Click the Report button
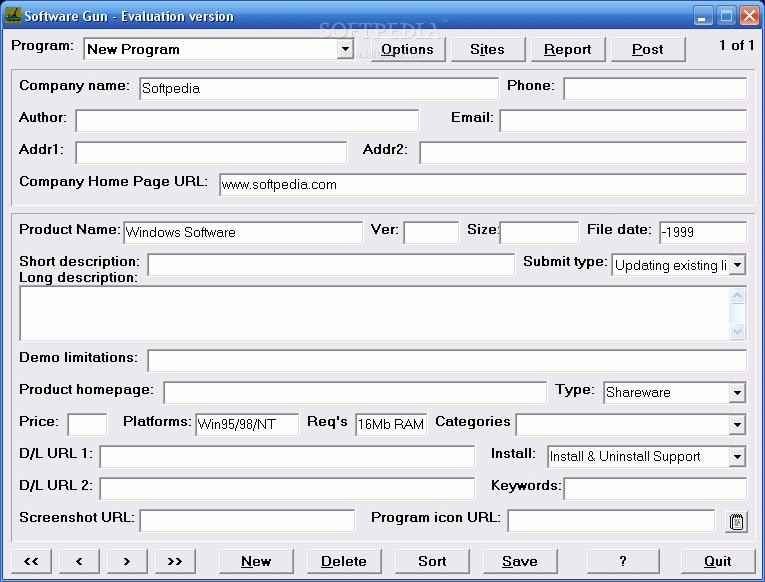This screenshot has height=582, width=765. [568, 49]
